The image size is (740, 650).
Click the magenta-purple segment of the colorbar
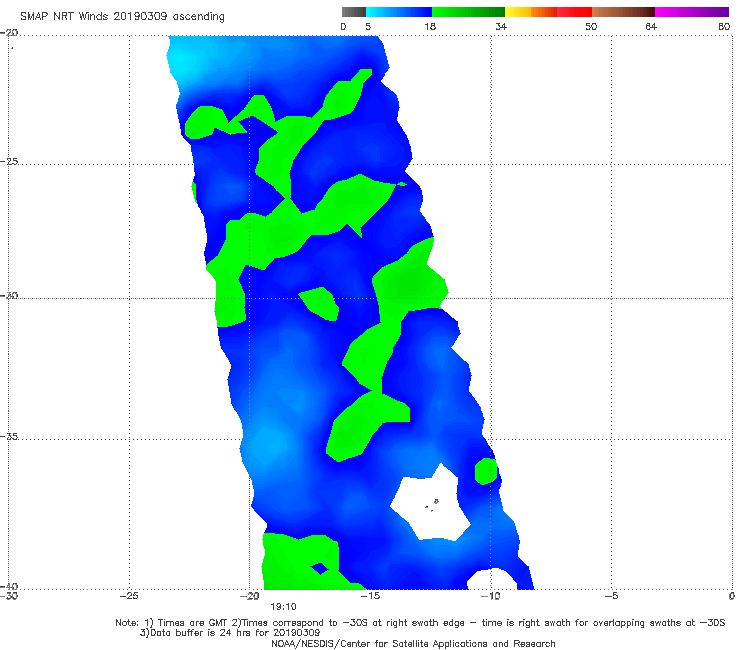click(x=692, y=12)
